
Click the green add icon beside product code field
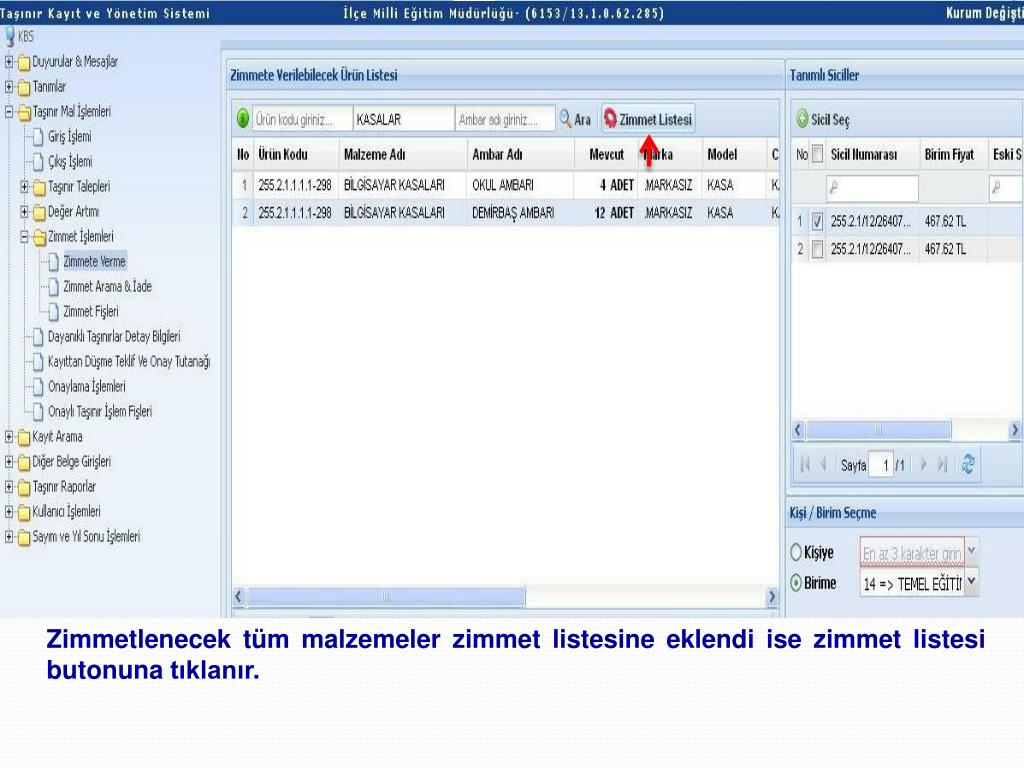(x=243, y=119)
